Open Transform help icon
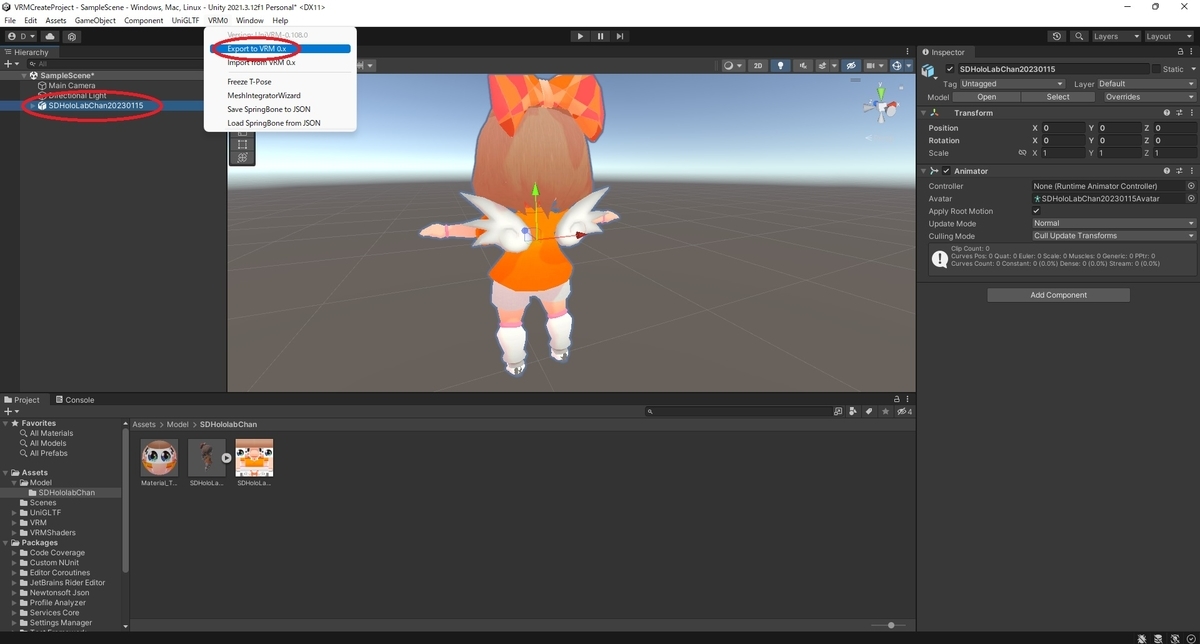 coord(1166,113)
